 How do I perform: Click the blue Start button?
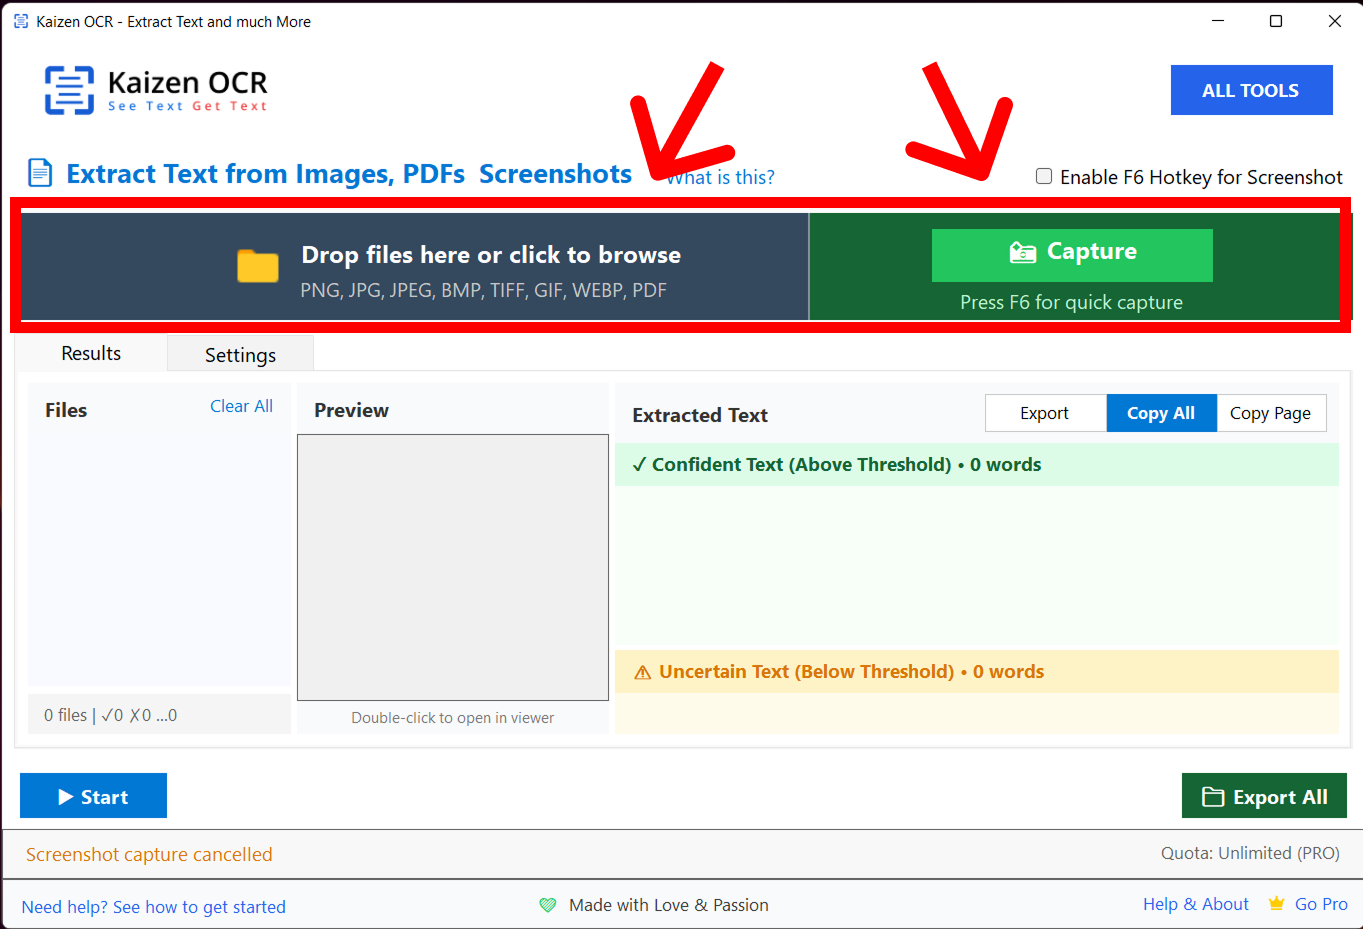93,796
